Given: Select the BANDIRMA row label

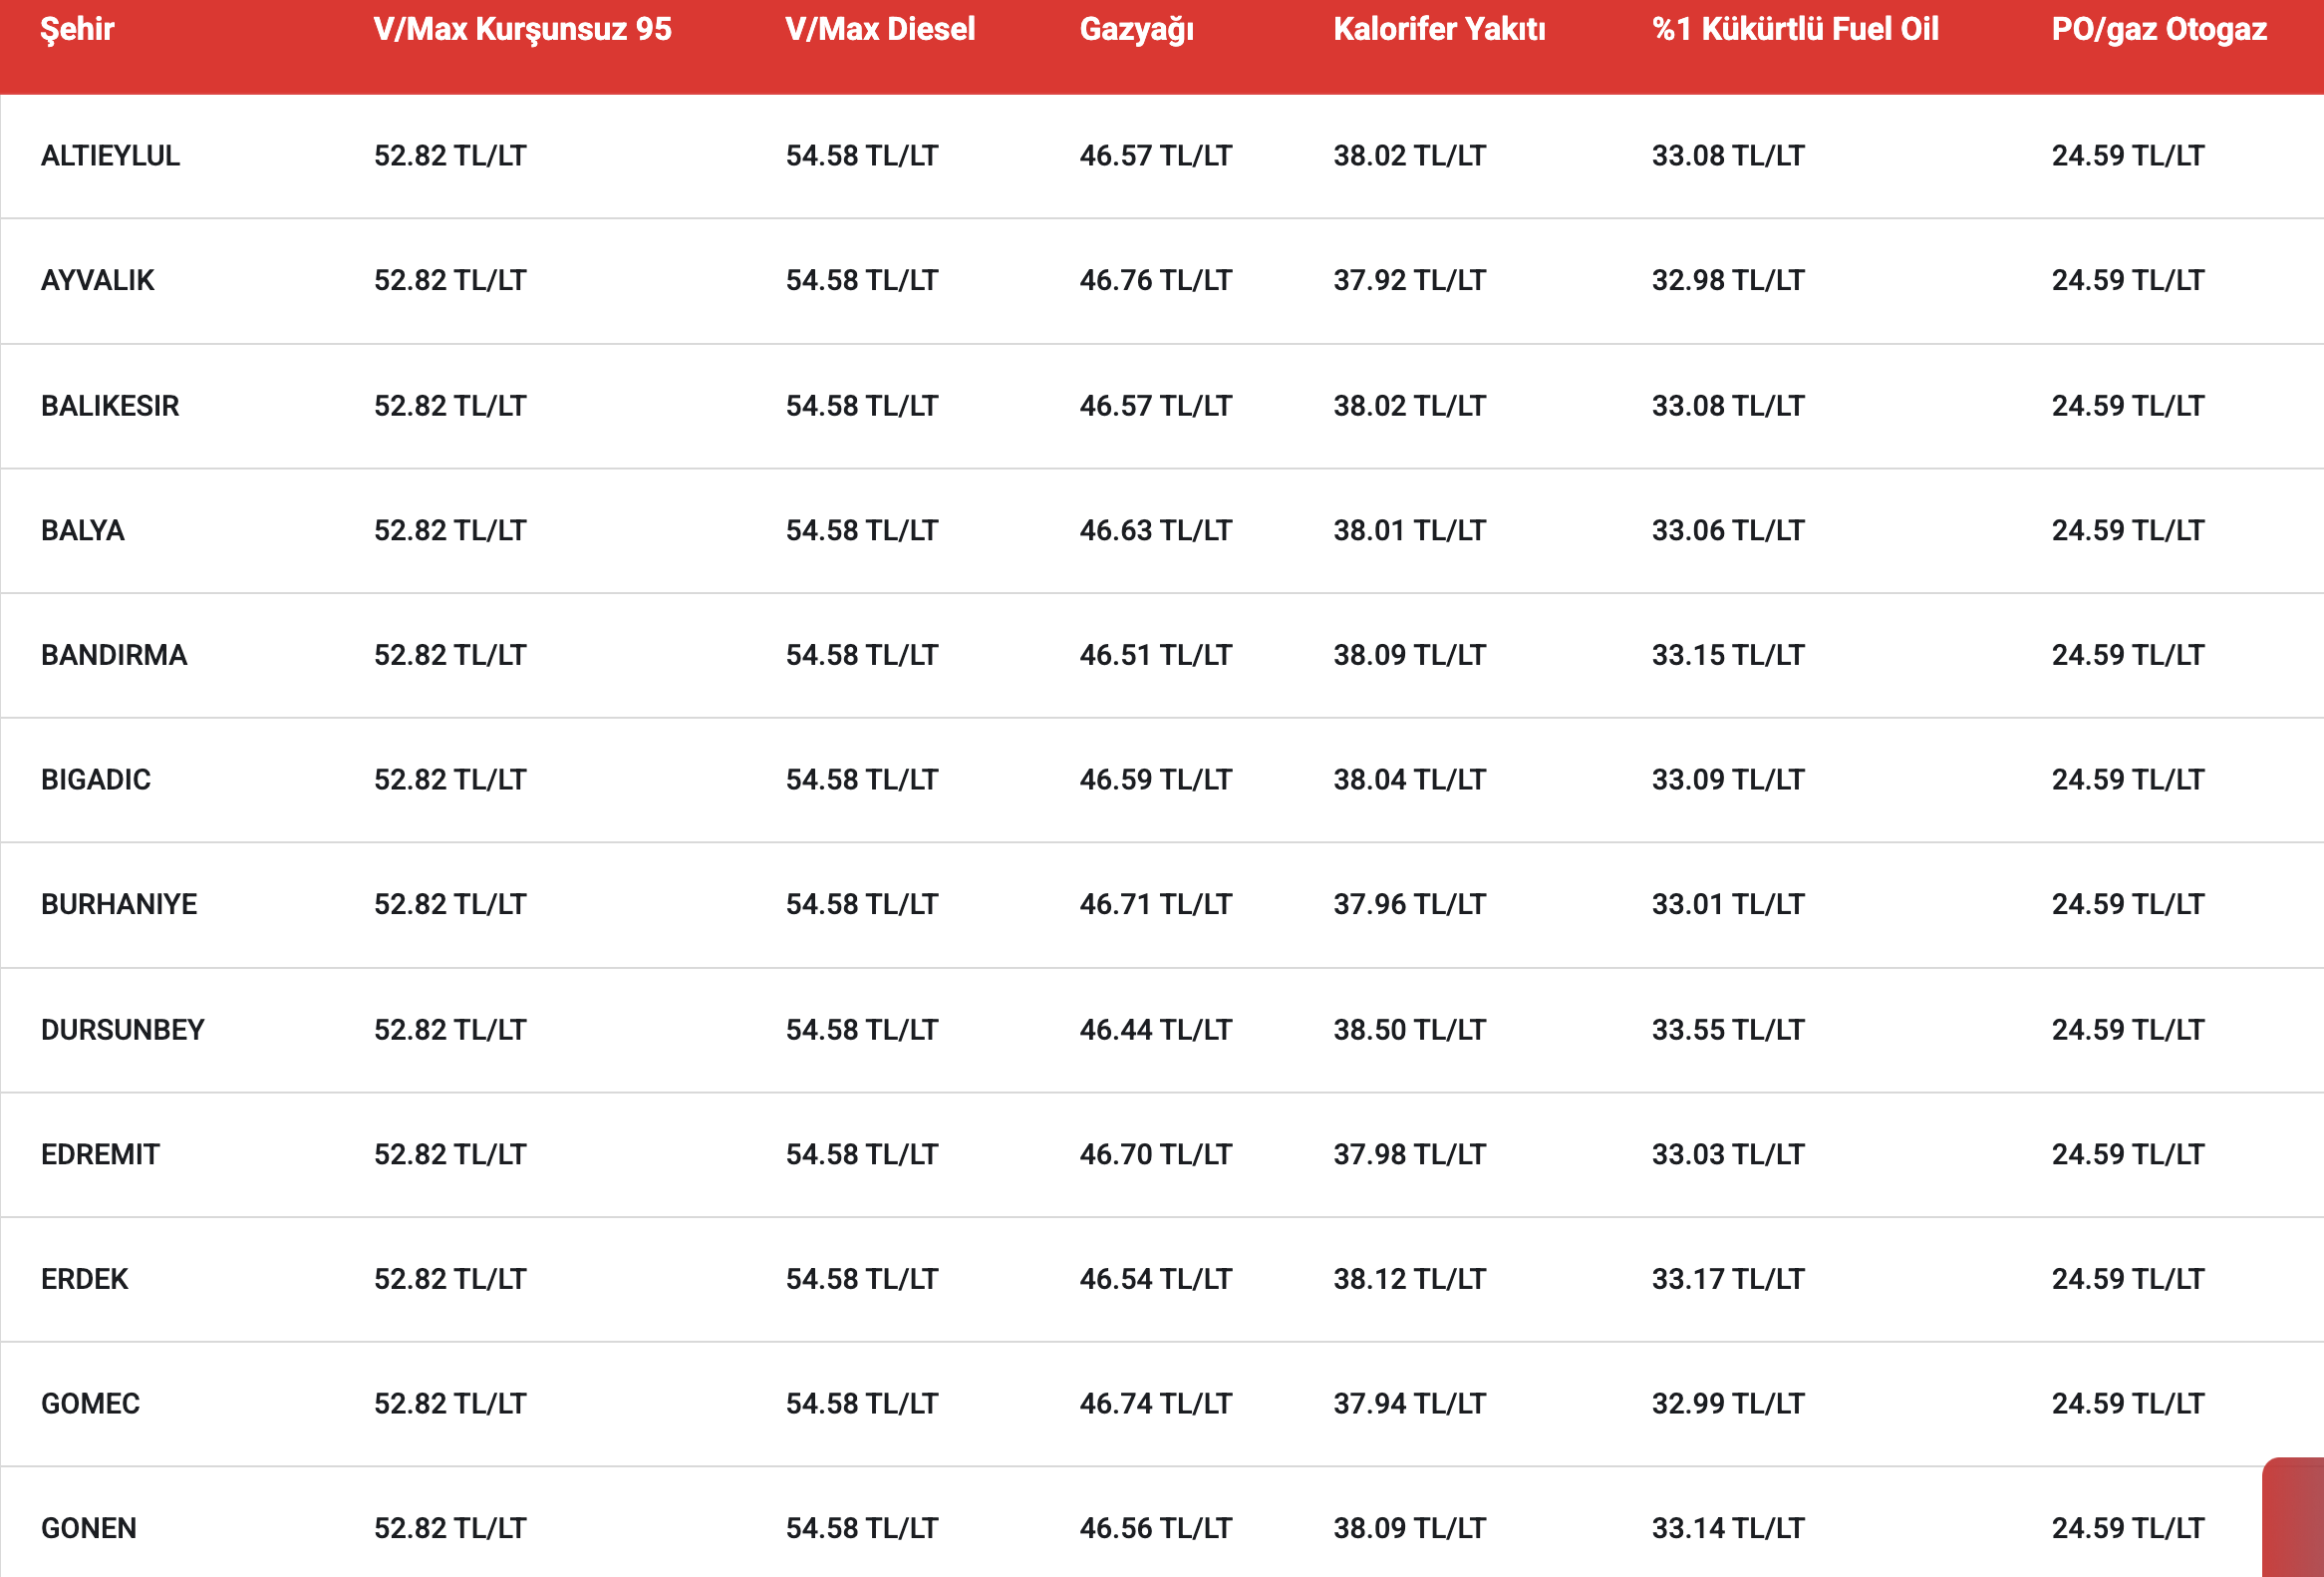Looking at the screenshot, I should coord(114,655).
